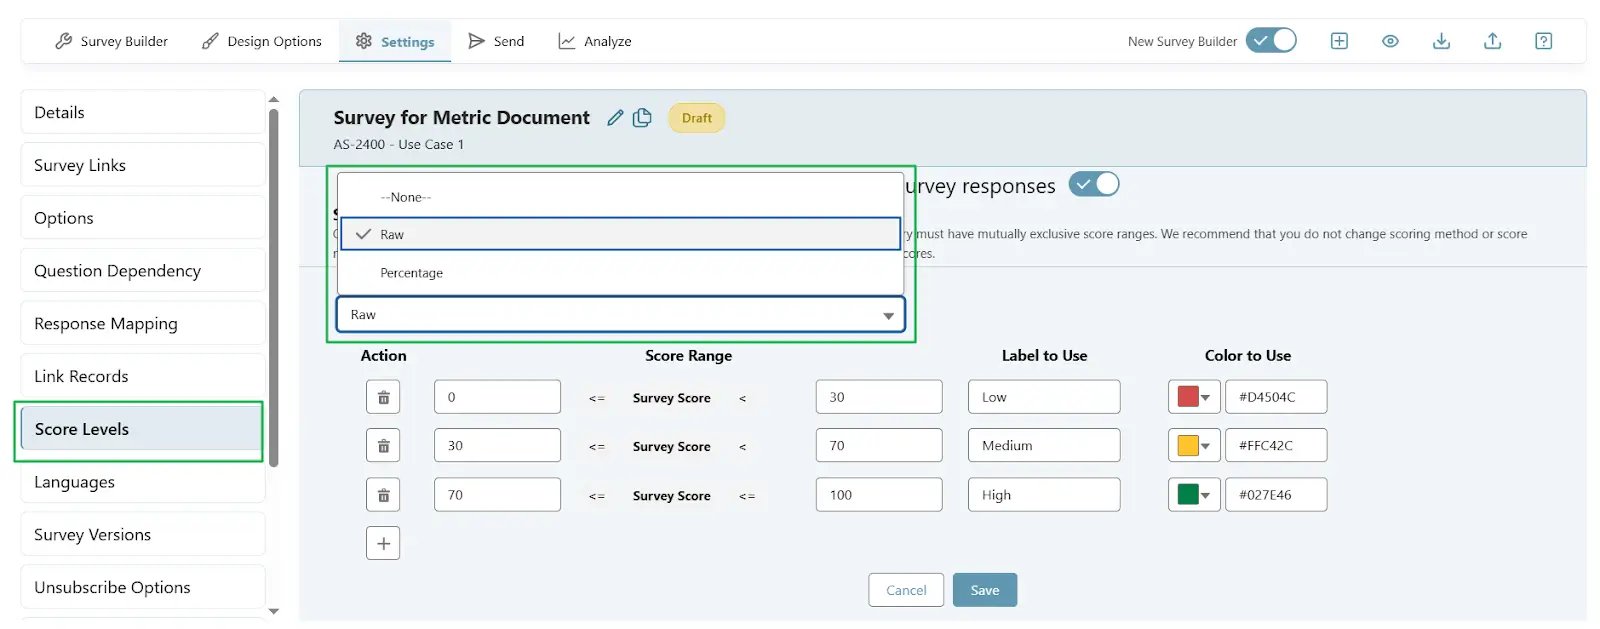Open Question Dependency in the sidebar
Image resolution: width=1600 pixels, height=629 pixels.
[x=142, y=271]
